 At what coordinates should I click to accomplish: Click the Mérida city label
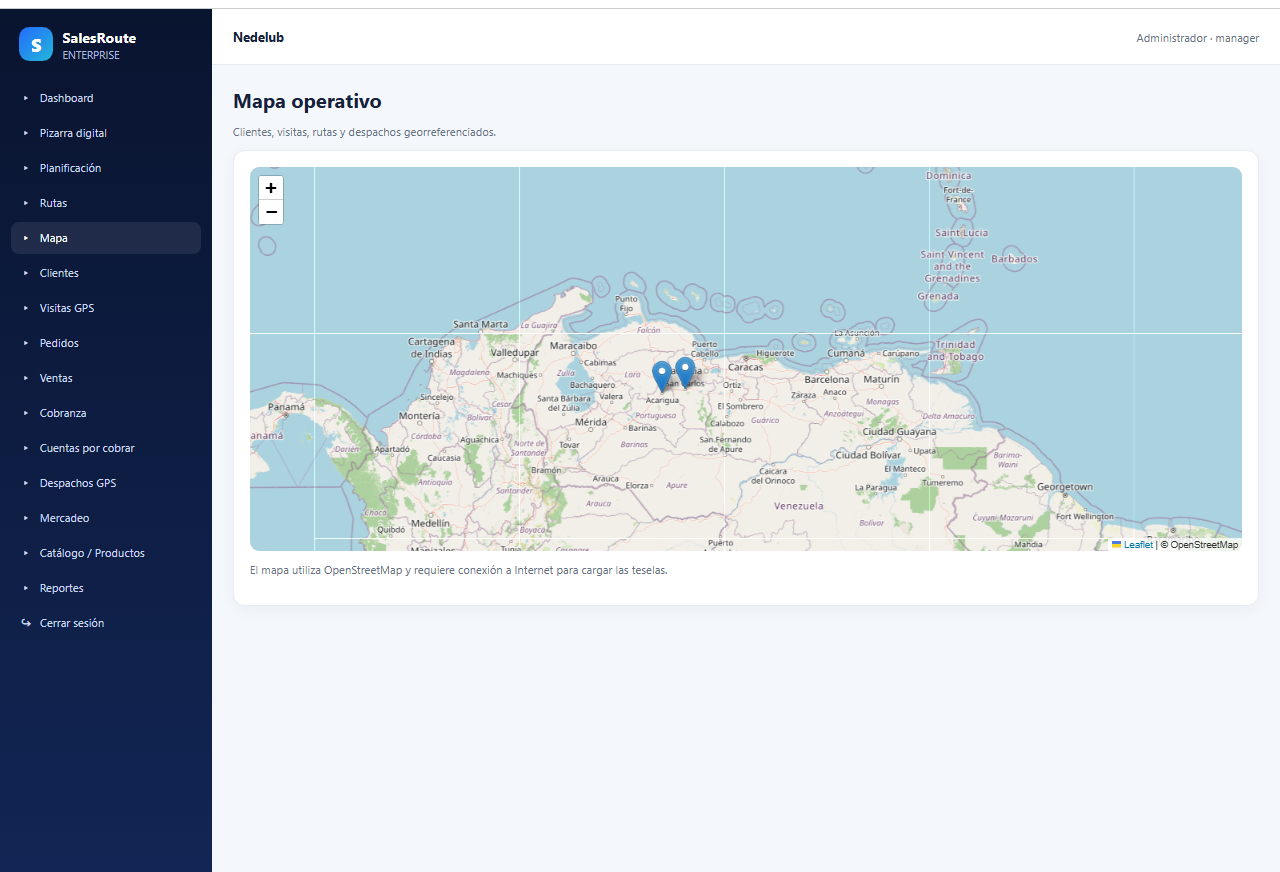[x=591, y=422]
